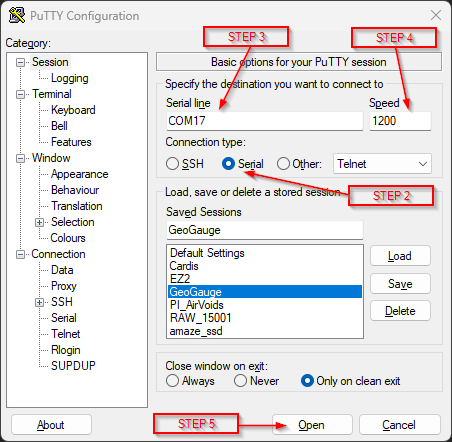Expand the SSH tree node
Viewport: 452px width, 442px height.
pos(39,302)
